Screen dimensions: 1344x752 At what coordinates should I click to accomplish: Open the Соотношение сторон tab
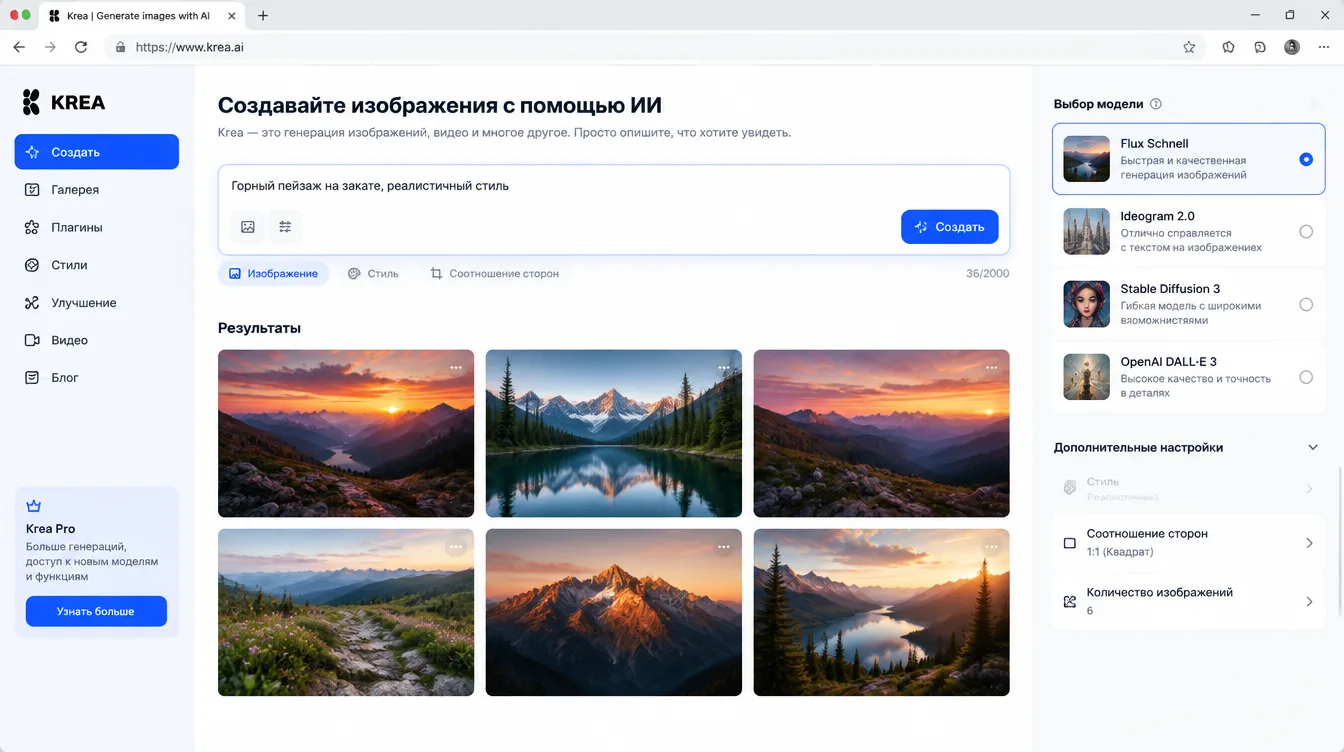click(494, 273)
